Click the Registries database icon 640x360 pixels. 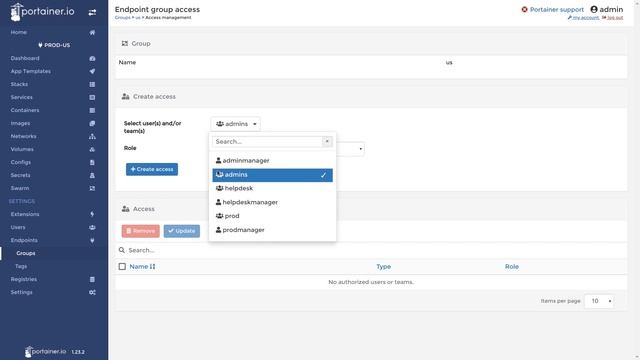(92, 280)
